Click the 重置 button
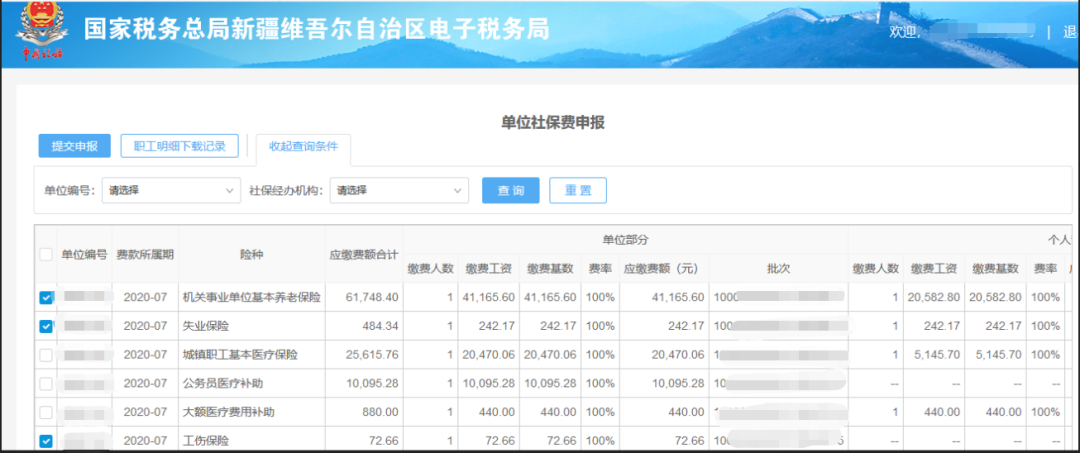The image size is (1080, 453). click(578, 191)
